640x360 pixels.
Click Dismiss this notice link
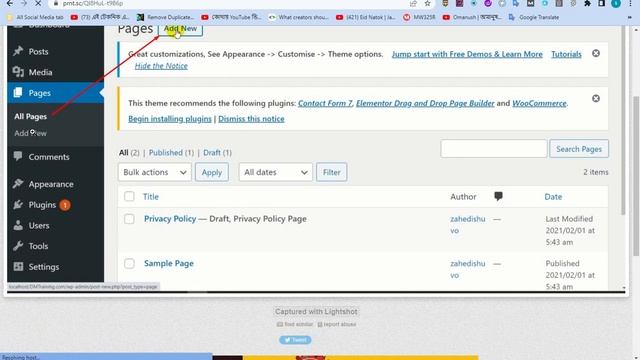point(251,119)
